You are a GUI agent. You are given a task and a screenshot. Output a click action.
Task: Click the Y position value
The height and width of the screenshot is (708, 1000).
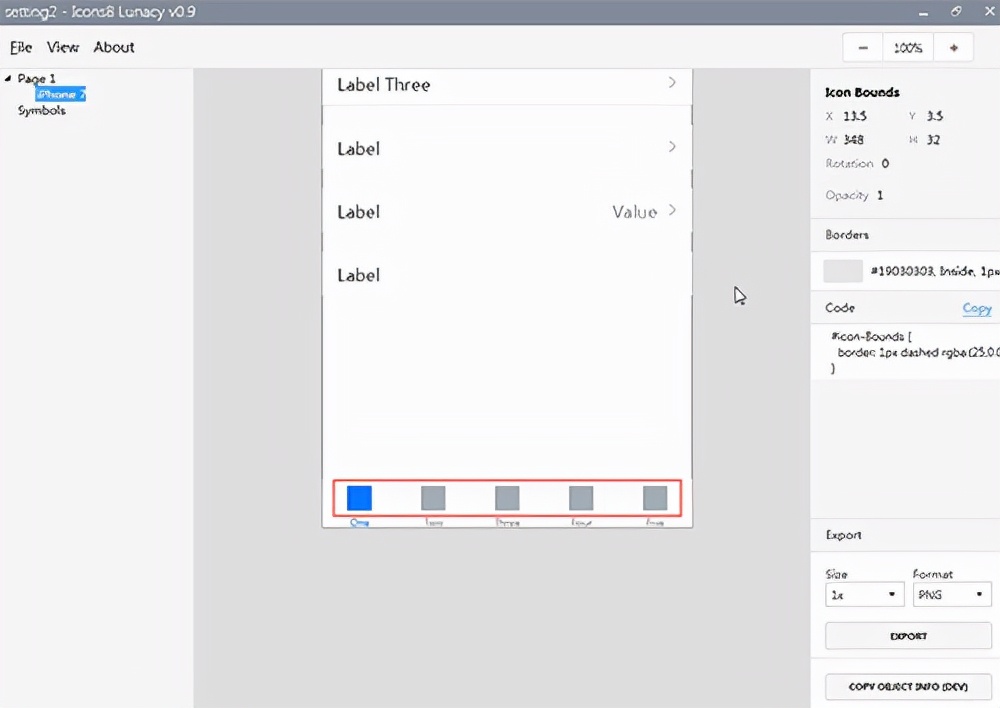coord(934,116)
